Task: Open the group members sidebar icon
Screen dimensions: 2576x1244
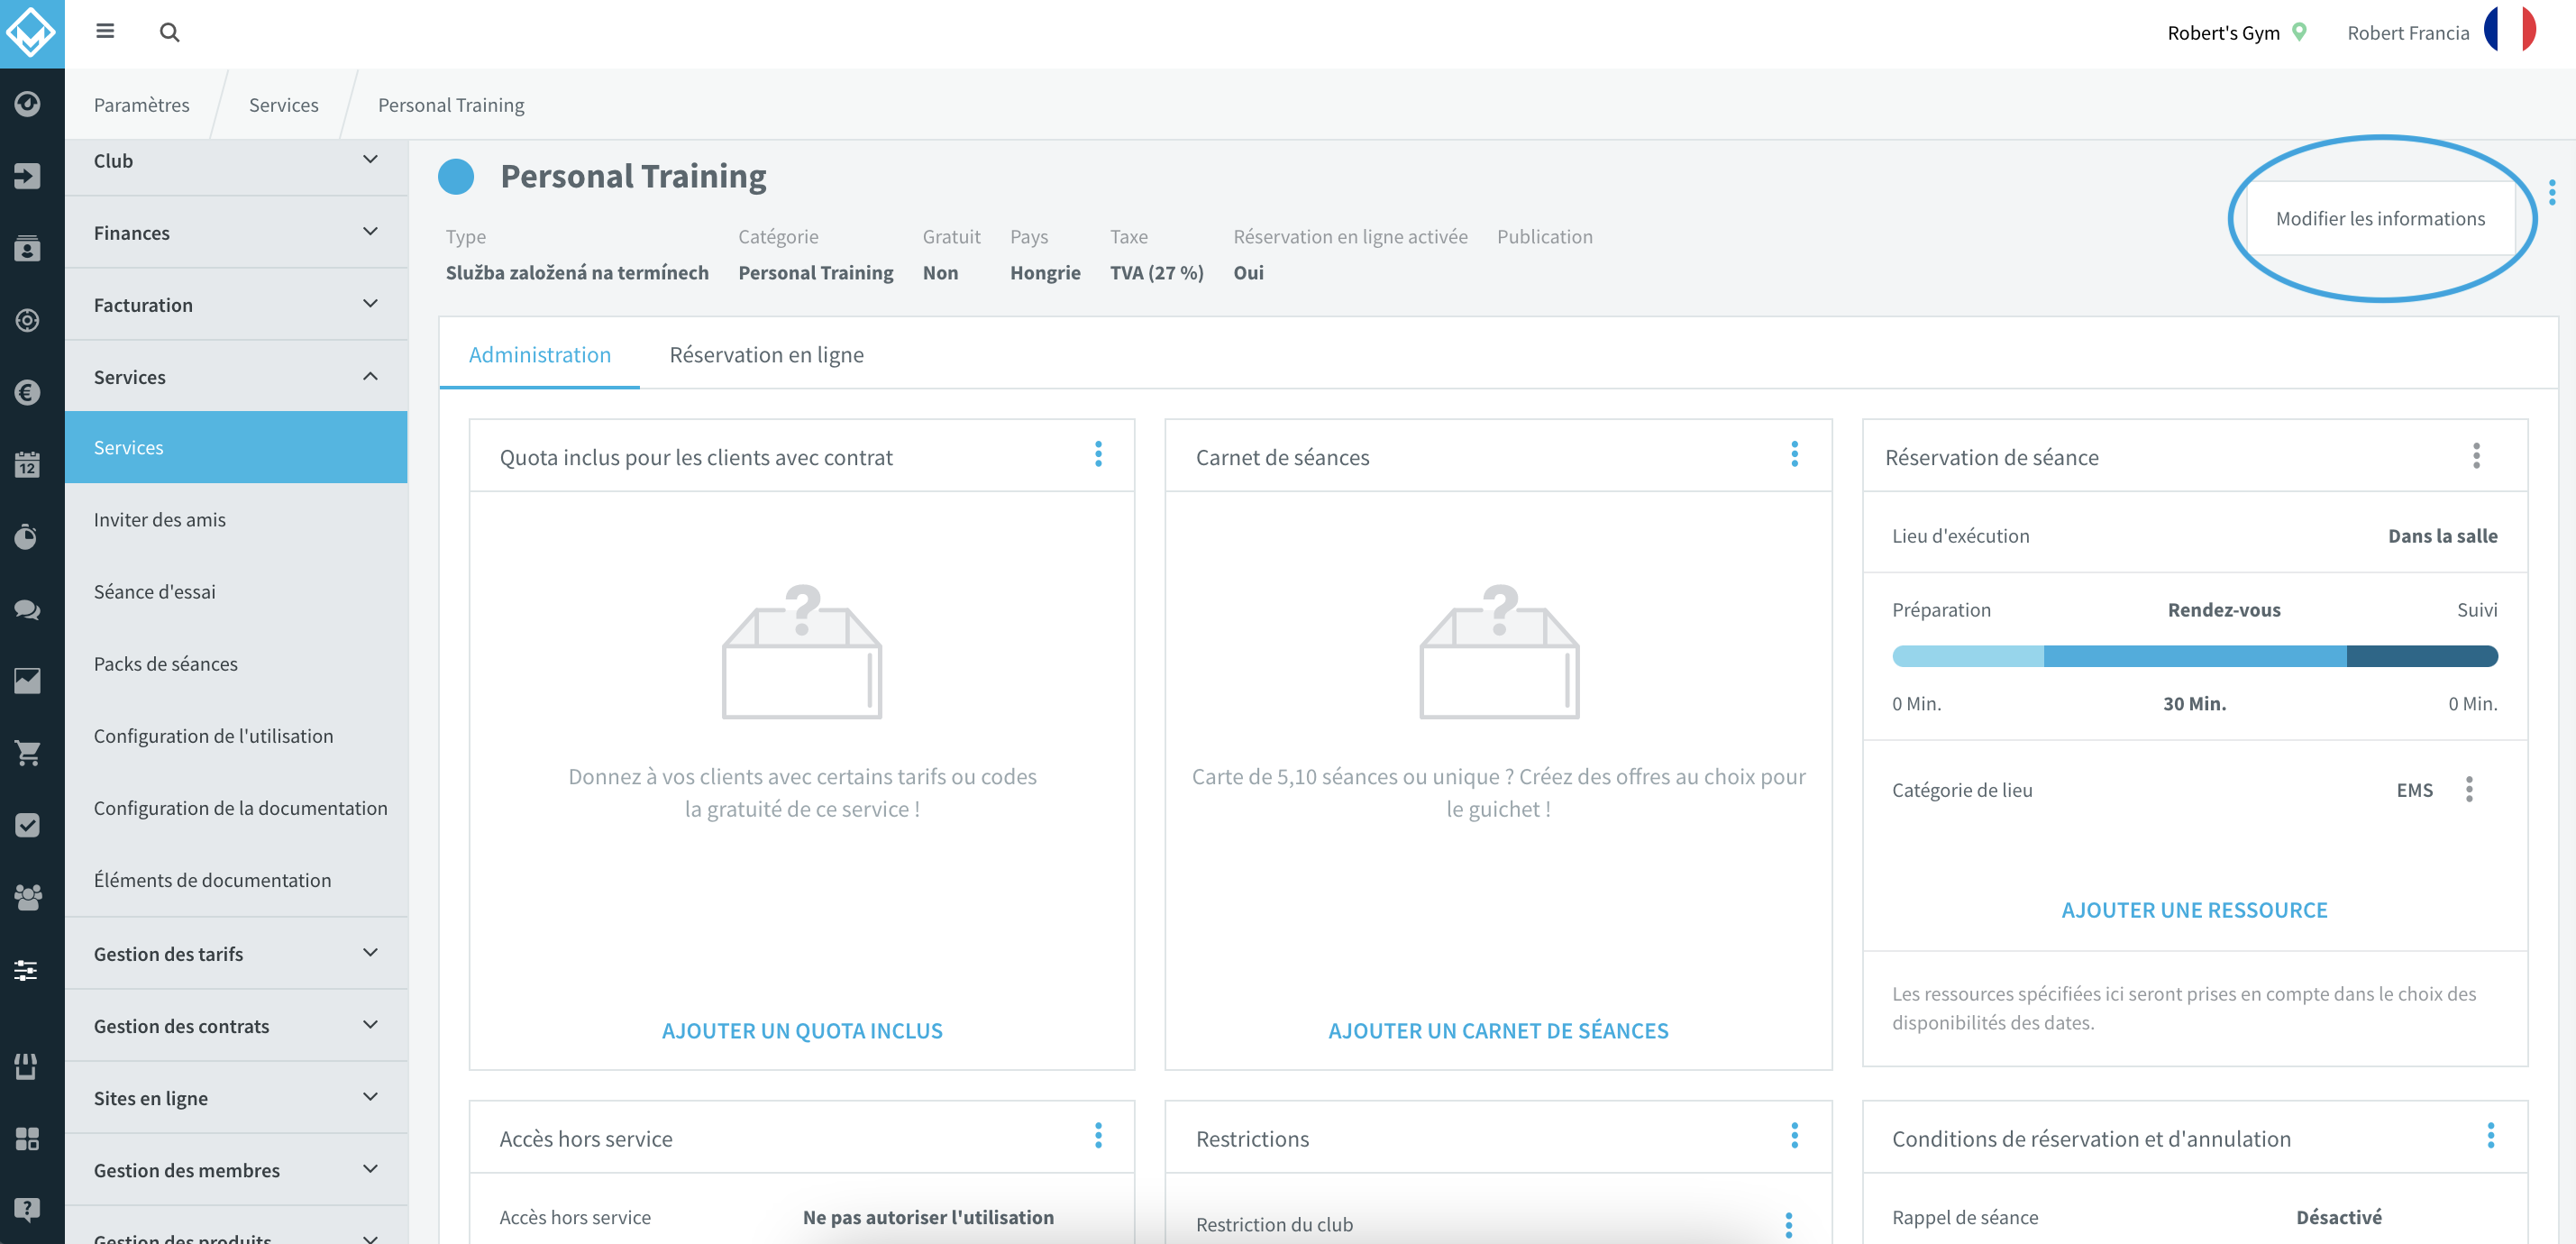Action: coord(28,897)
